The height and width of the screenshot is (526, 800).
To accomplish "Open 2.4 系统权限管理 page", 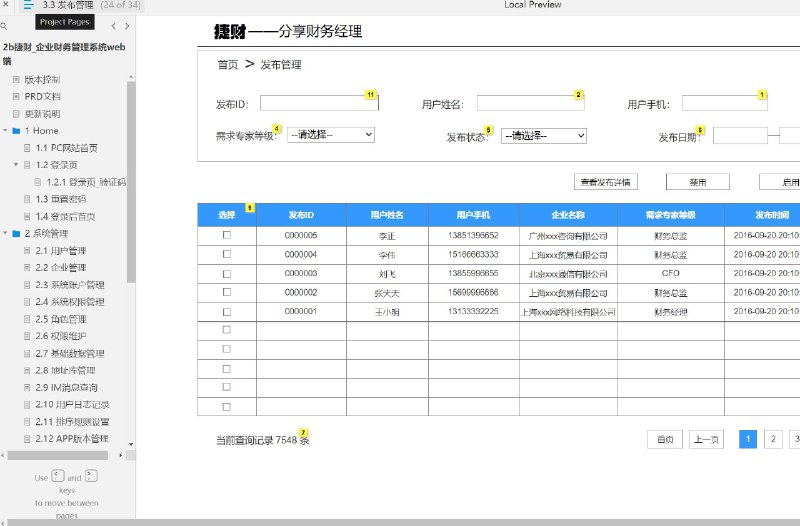I will click(x=70, y=302).
